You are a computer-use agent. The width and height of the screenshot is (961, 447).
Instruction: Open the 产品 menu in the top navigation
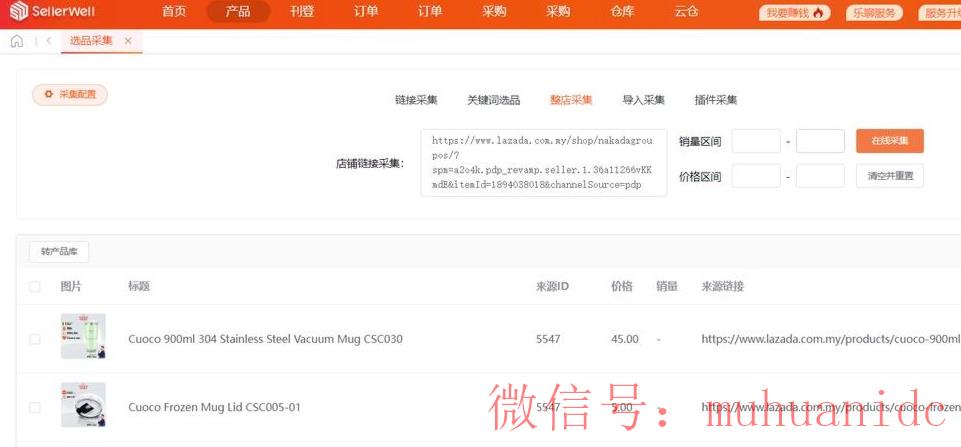(238, 12)
